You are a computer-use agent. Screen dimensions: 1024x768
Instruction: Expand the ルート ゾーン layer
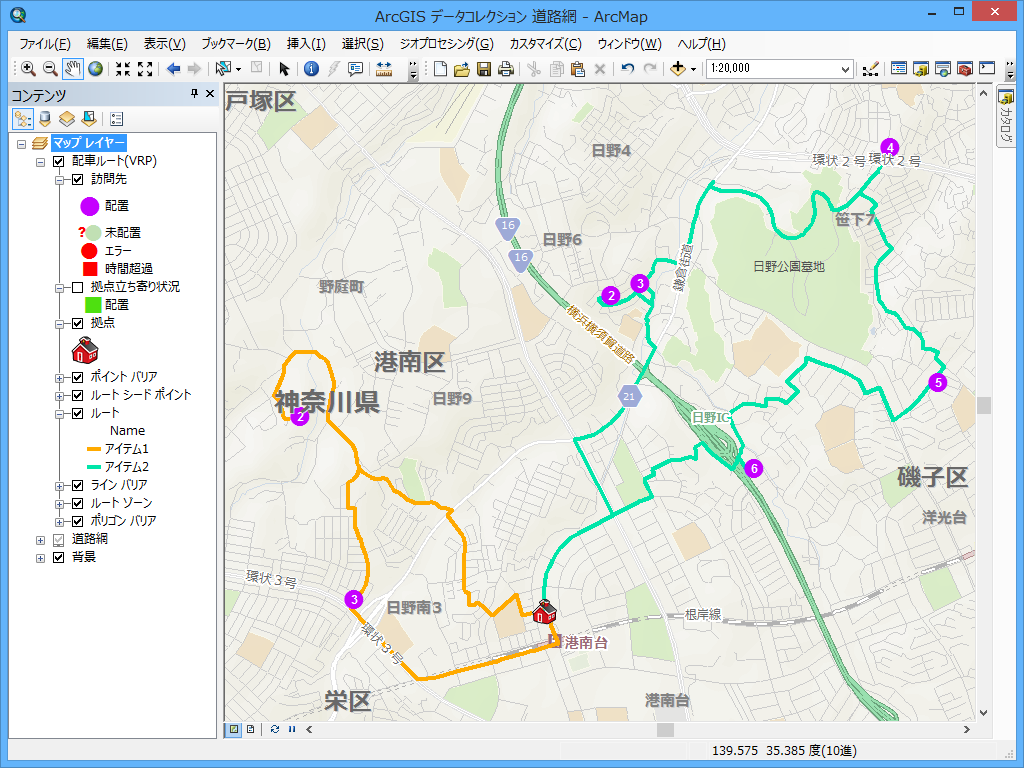point(59,504)
